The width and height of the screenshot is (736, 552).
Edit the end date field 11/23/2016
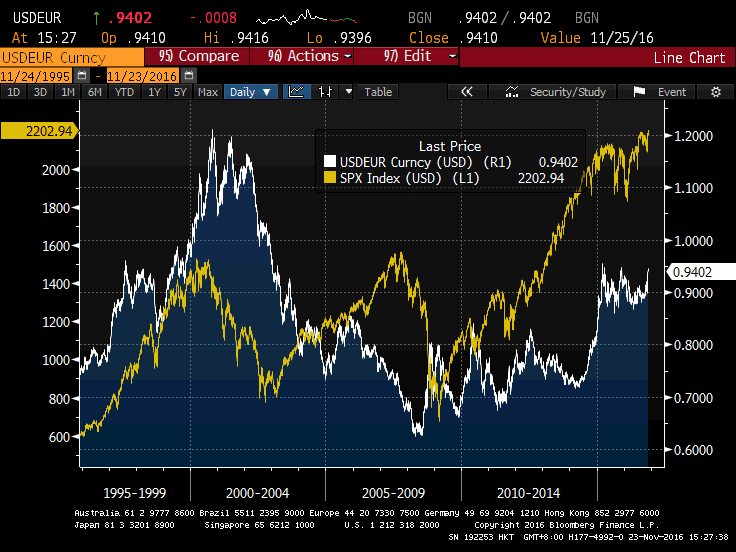click(x=143, y=76)
